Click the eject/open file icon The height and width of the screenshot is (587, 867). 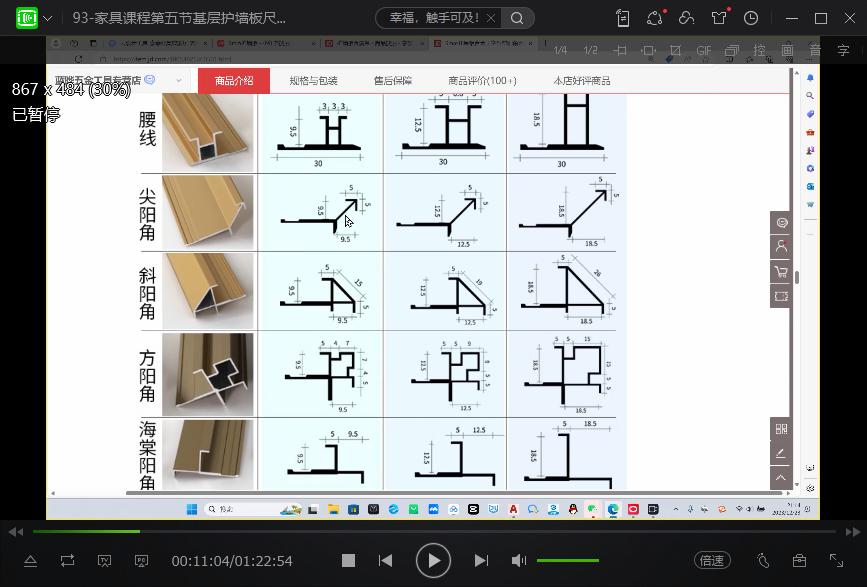[x=30, y=561]
